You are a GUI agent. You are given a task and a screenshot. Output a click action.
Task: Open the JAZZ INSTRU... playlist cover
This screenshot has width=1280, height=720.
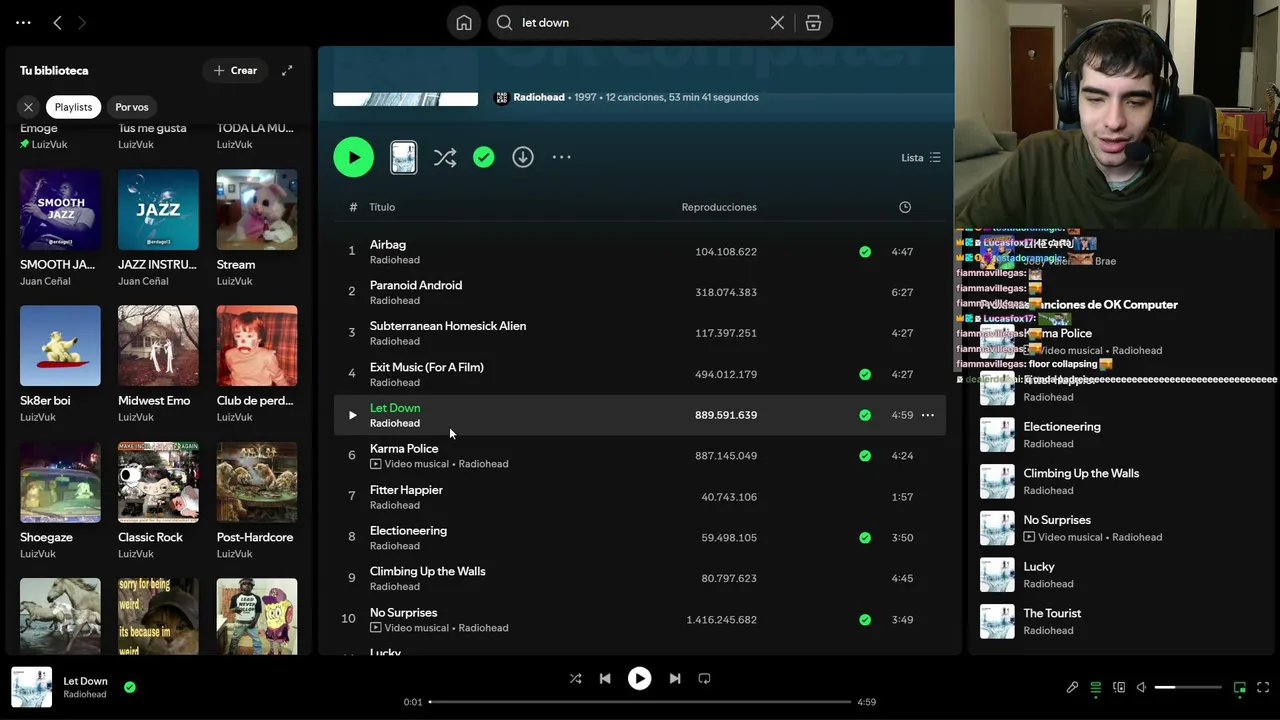[x=158, y=209]
